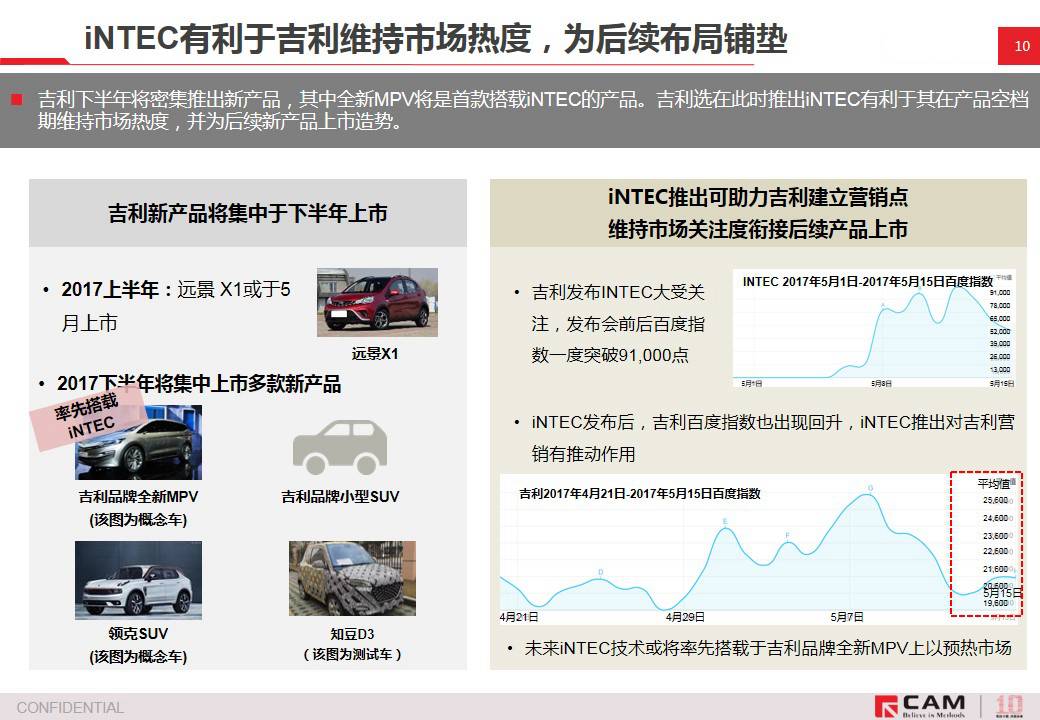The width and height of the screenshot is (1040, 720).
Task: Click the INTEC Baidu index line chart
Action: pyautogui.click(x=874, y=329)
